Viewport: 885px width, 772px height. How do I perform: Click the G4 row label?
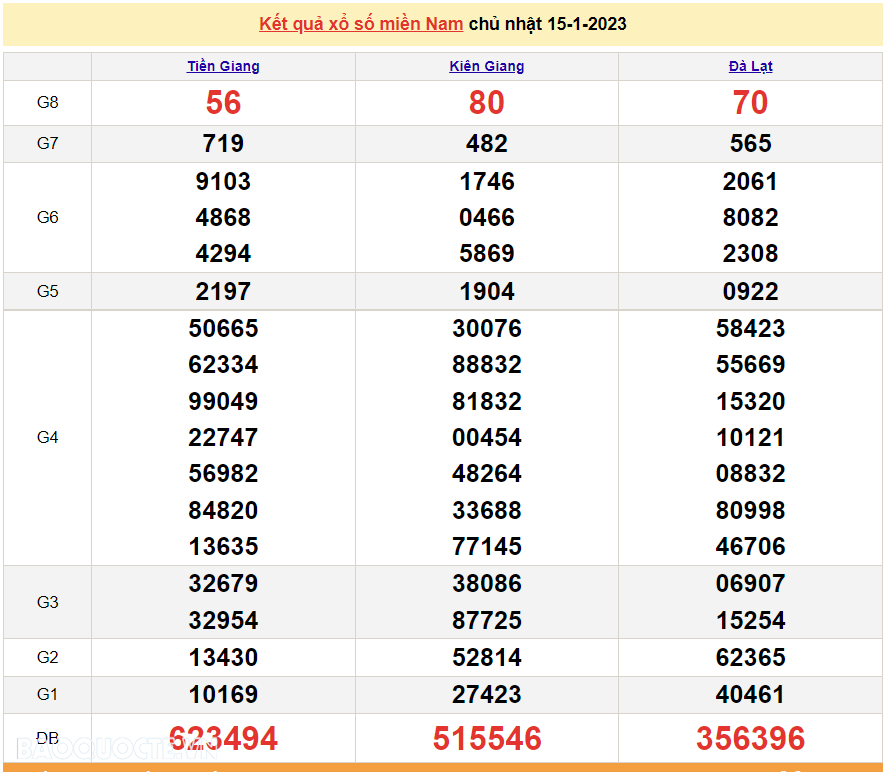pos(47,437)
